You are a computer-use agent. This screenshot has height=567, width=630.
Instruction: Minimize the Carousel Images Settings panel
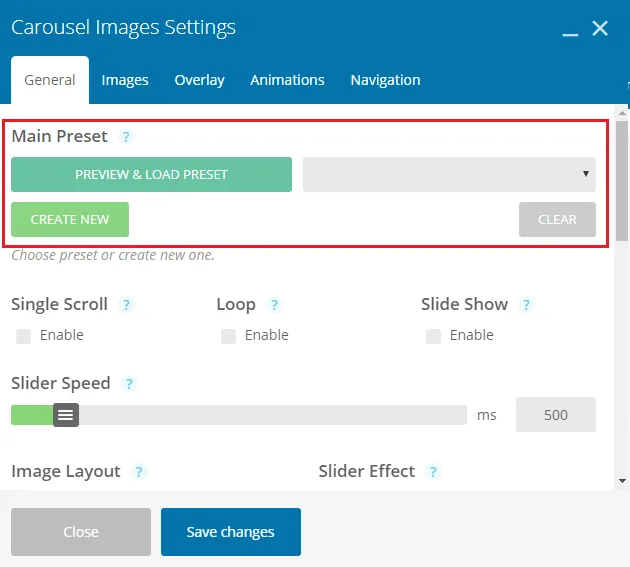tap(570, 30)
